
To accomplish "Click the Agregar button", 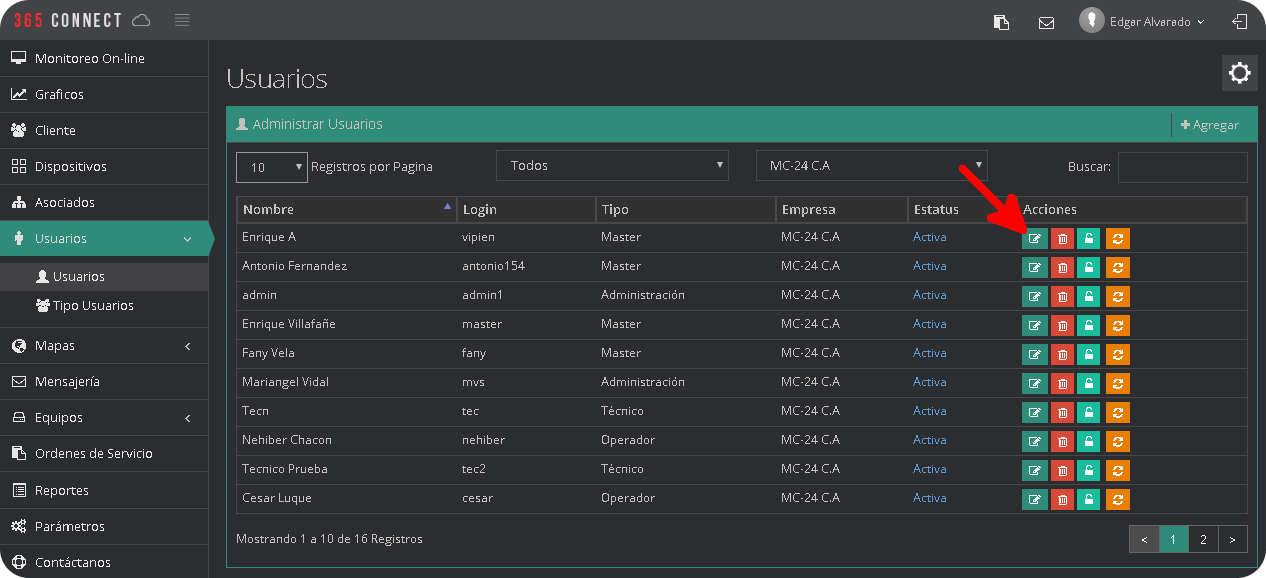I will pos(1210,125).
